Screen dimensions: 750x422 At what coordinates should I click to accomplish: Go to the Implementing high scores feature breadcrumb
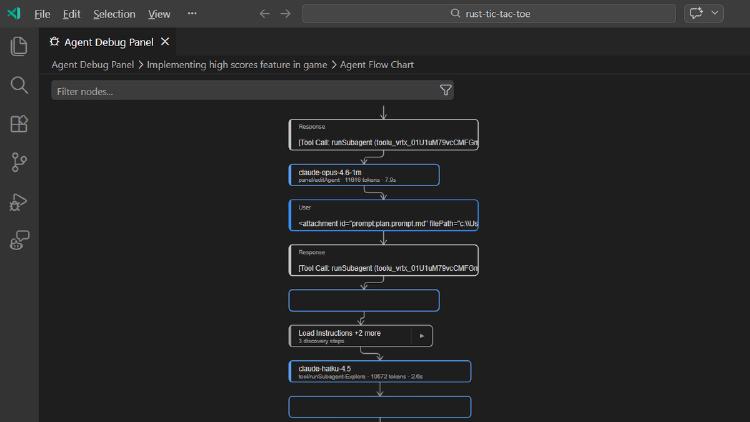click(237, 65)
